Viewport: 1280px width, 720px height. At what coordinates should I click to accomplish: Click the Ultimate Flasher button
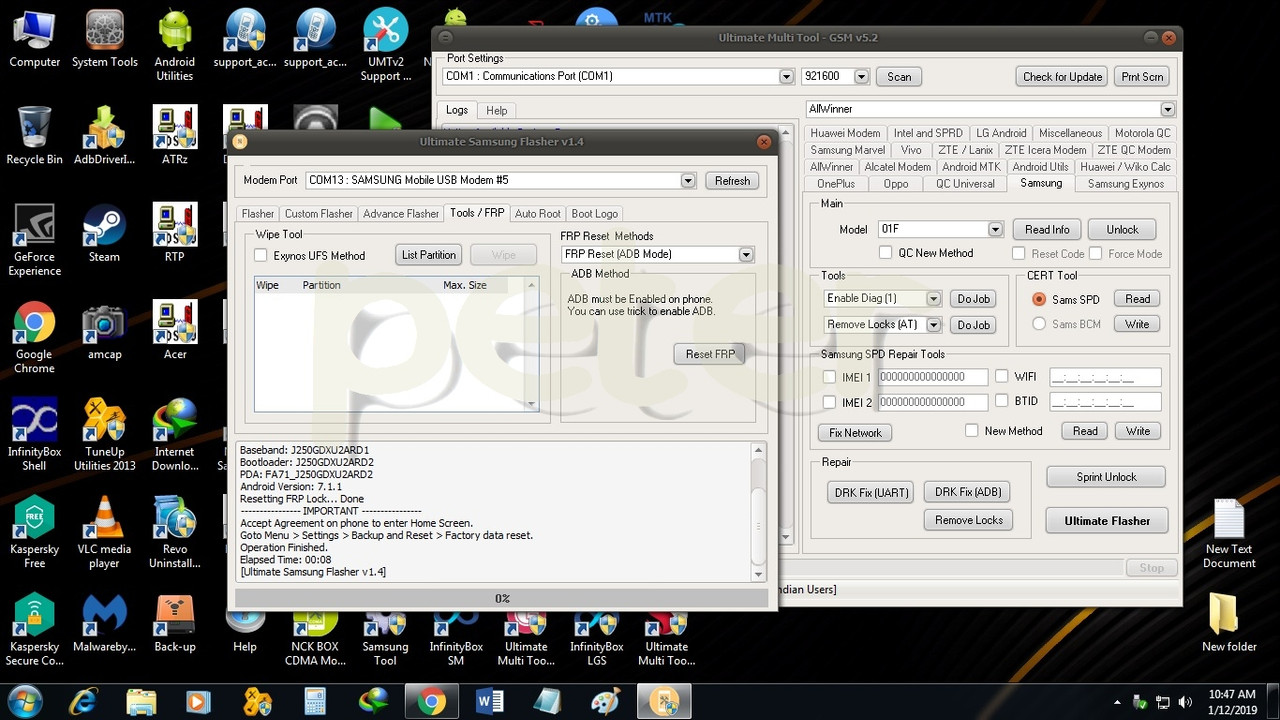click(x=1107, y=521)
